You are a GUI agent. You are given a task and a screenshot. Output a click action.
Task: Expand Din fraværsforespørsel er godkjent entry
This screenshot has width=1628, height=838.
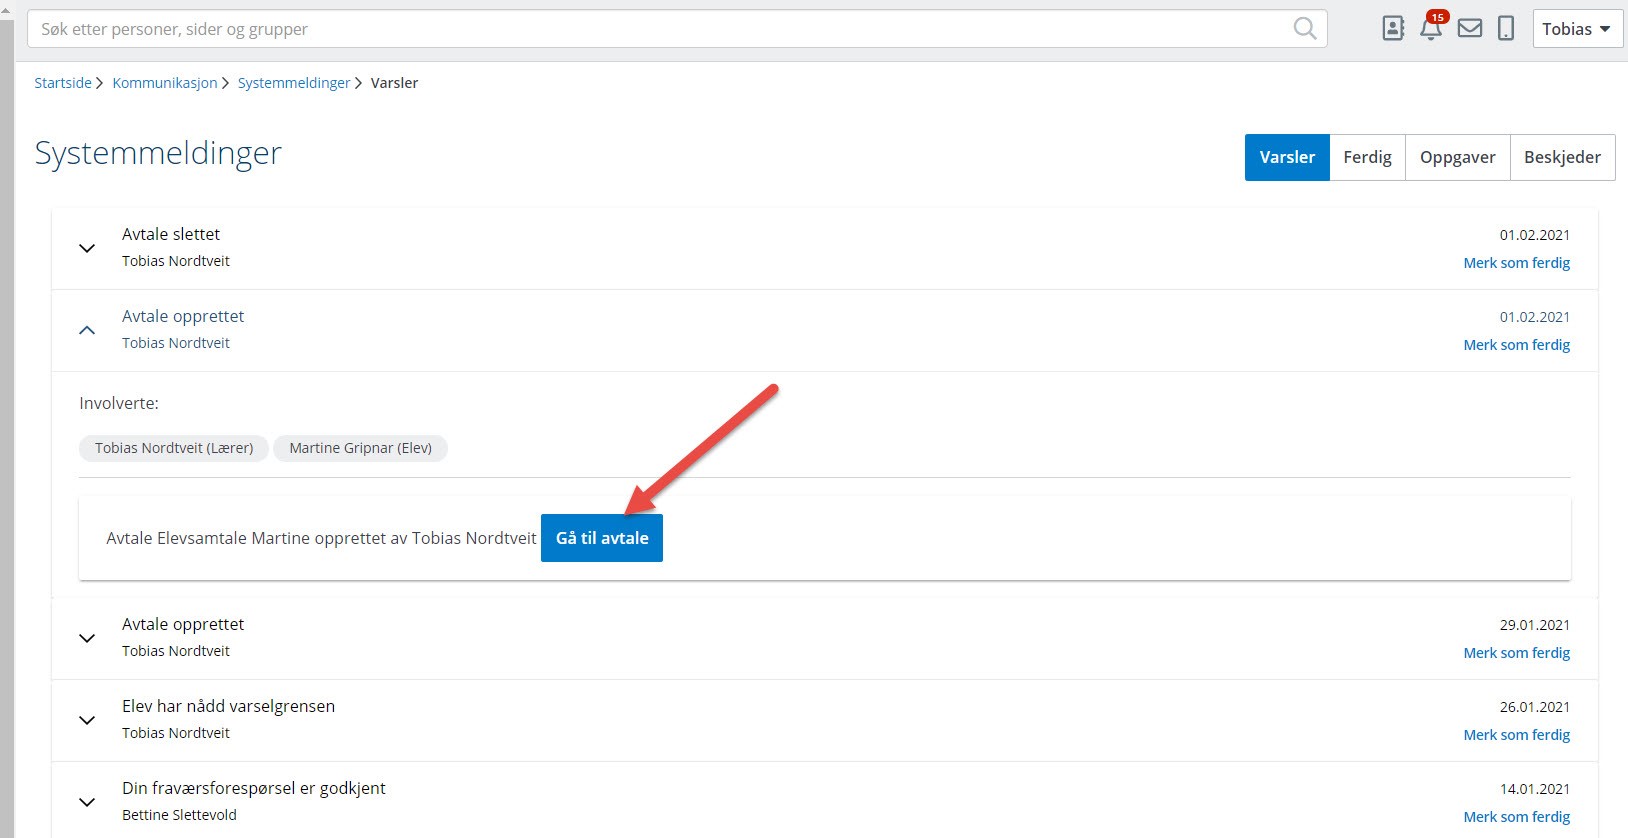pos(87,802)
